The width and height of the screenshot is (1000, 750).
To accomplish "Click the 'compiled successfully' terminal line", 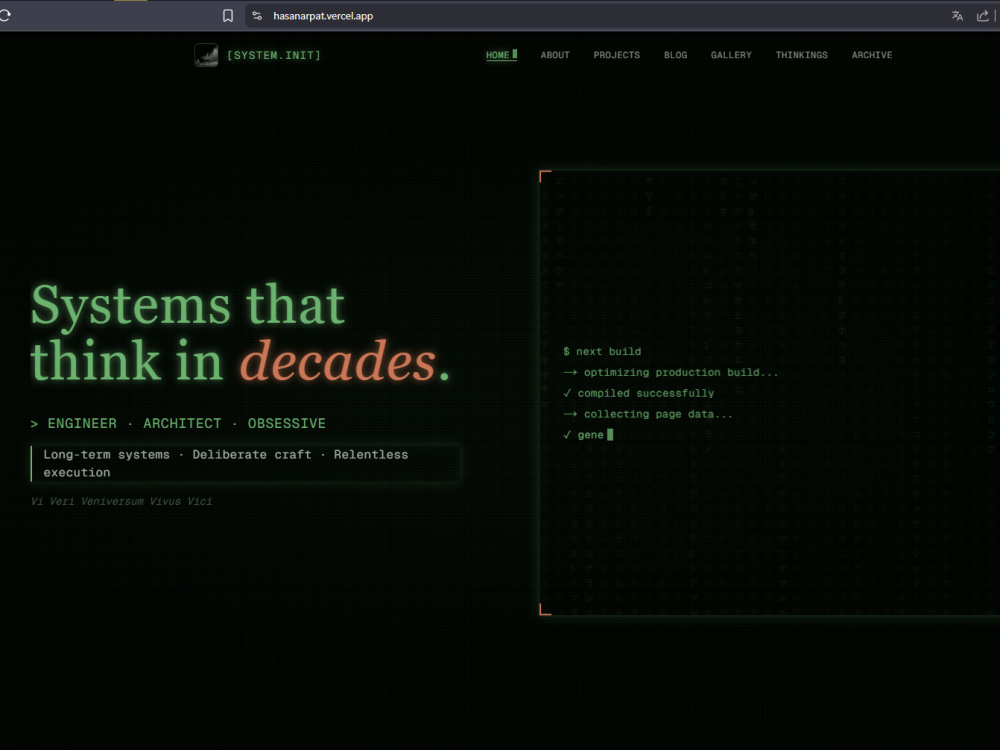I will coord(638,393).
